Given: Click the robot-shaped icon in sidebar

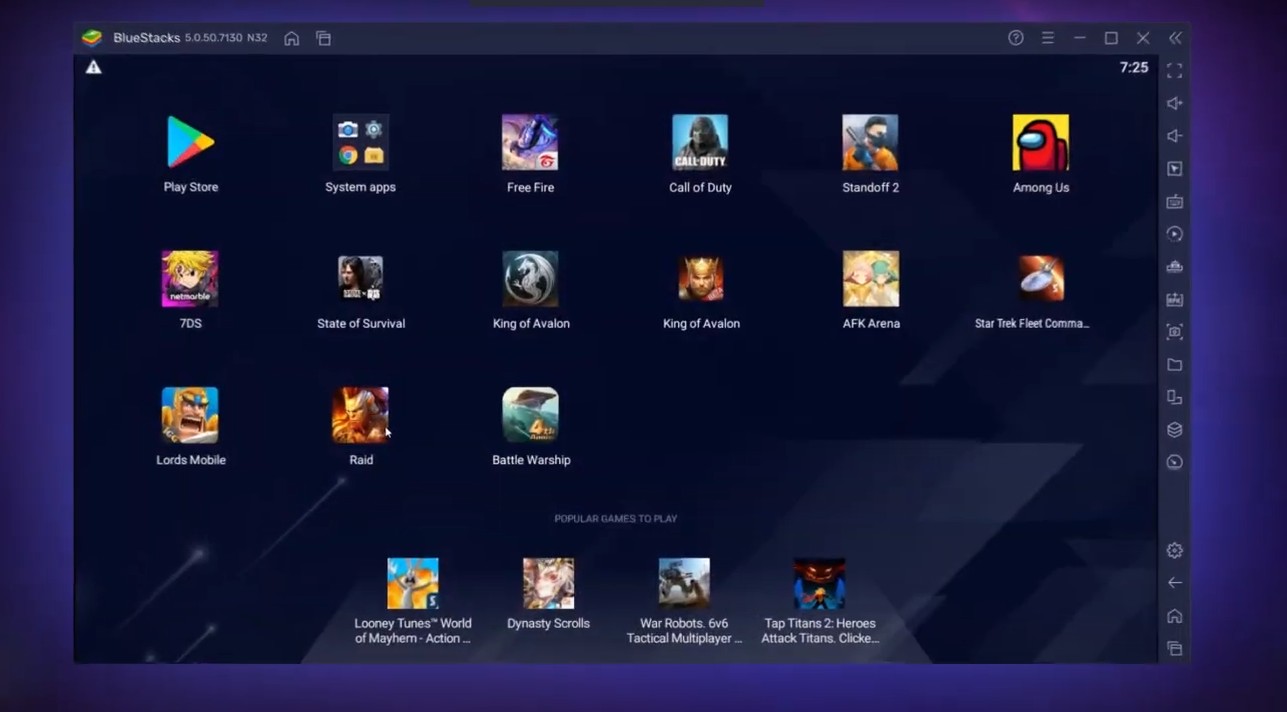Looking at the screenshot, I should pos(1175,267).
